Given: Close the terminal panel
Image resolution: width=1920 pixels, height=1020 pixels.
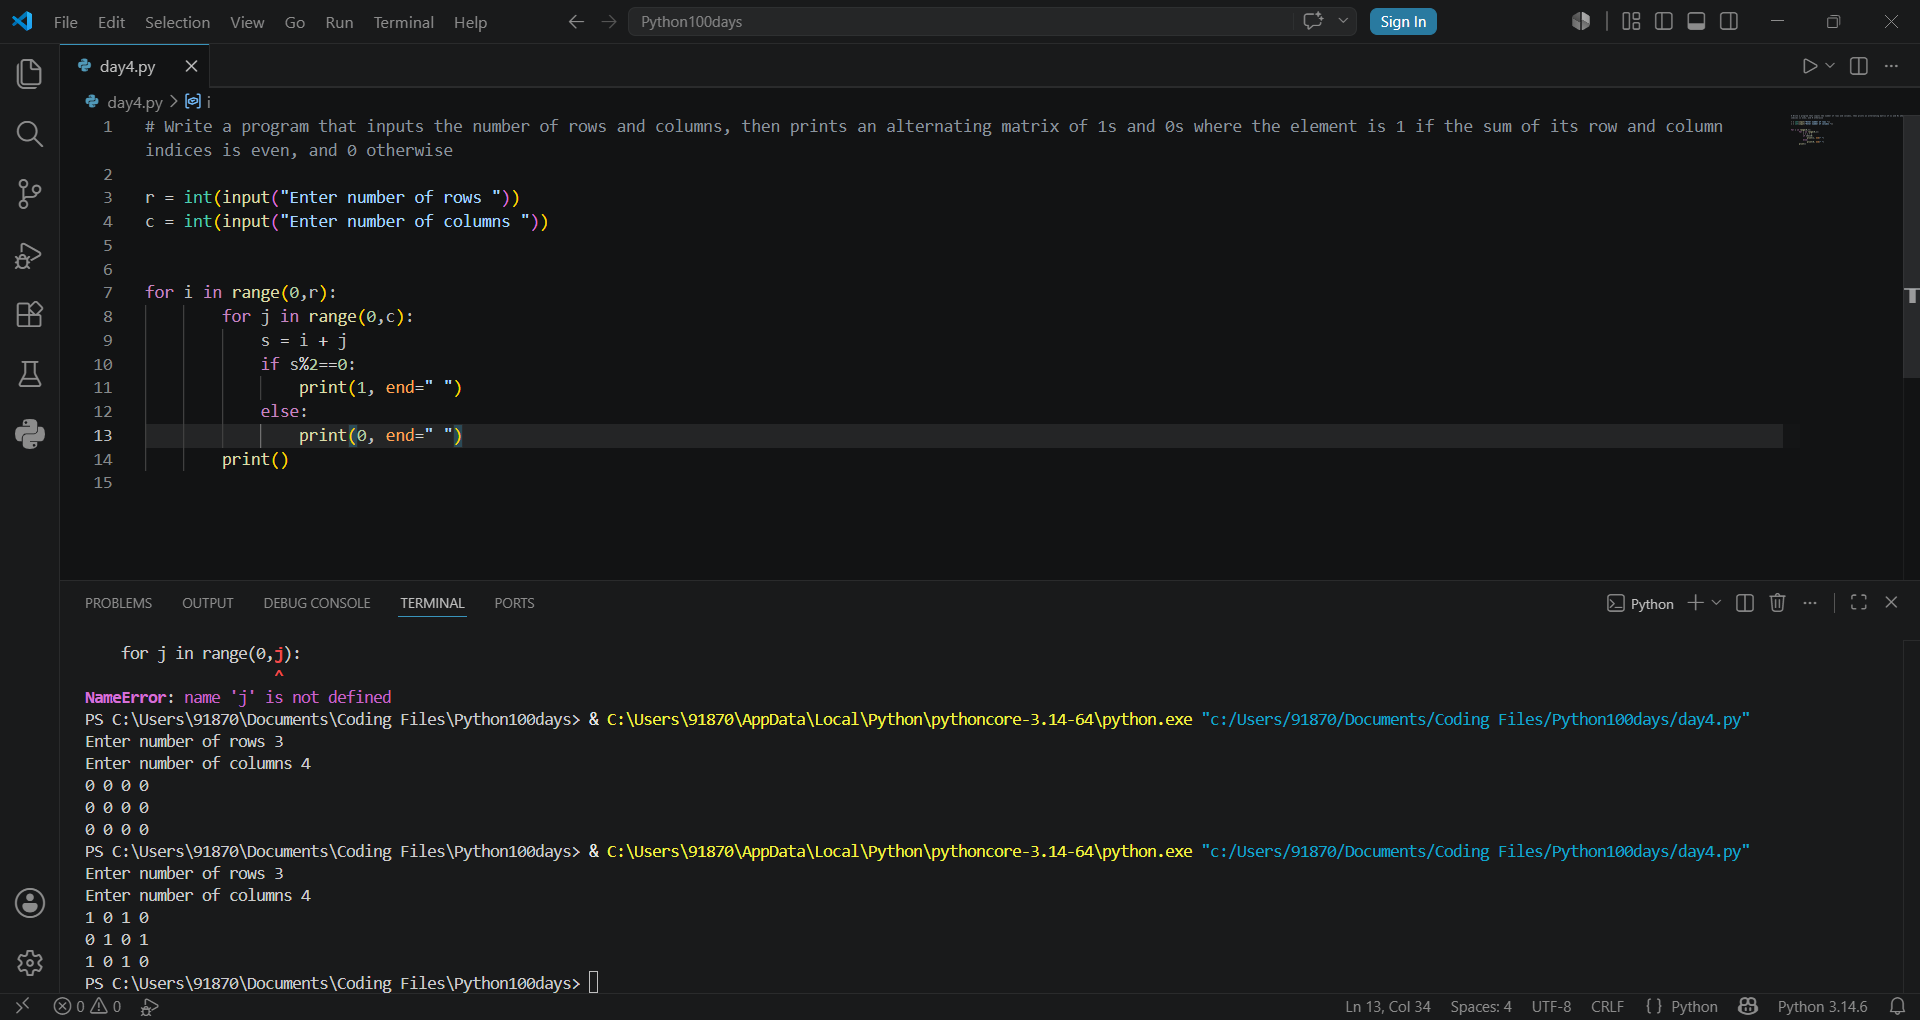Looking at the screenshot, I should click(1891, 603).
